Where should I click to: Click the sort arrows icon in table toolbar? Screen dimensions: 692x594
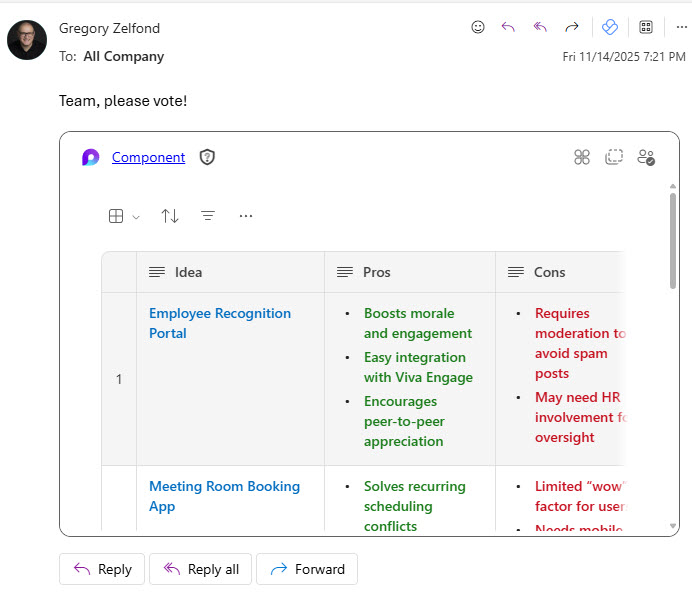(170, 216)
